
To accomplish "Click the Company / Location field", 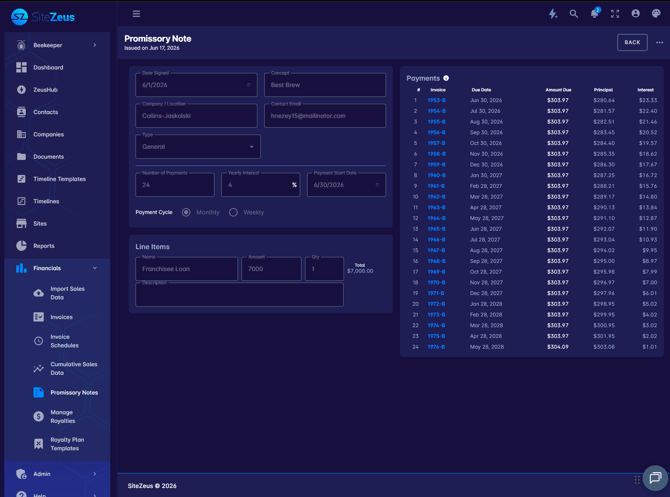I will coord(196,116).
